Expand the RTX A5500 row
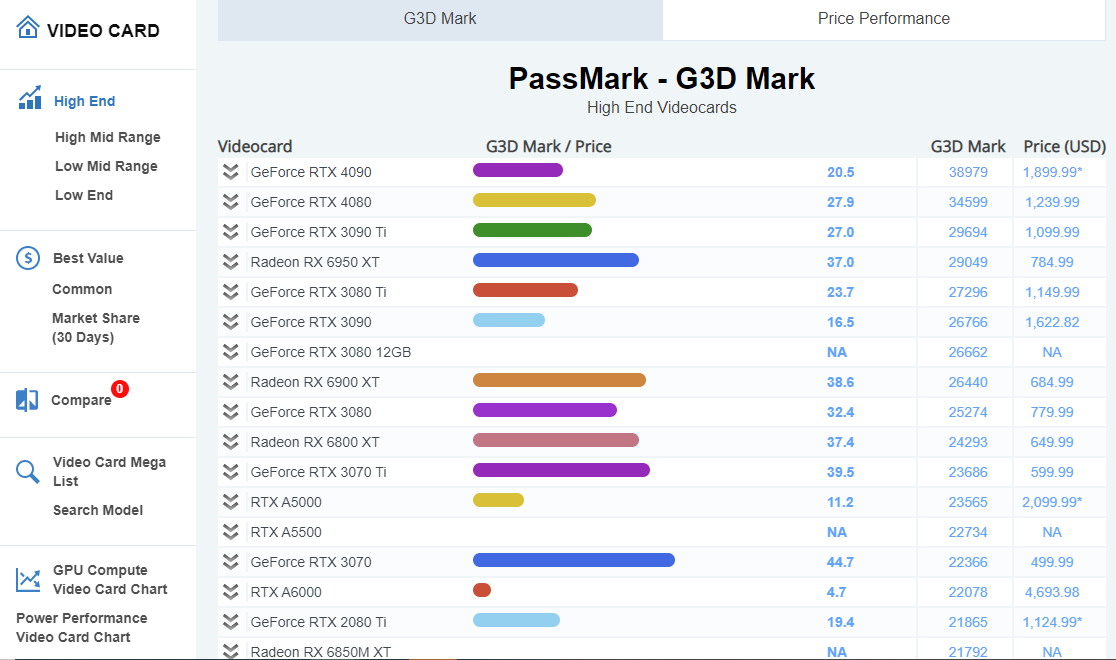 pos(230,532)
